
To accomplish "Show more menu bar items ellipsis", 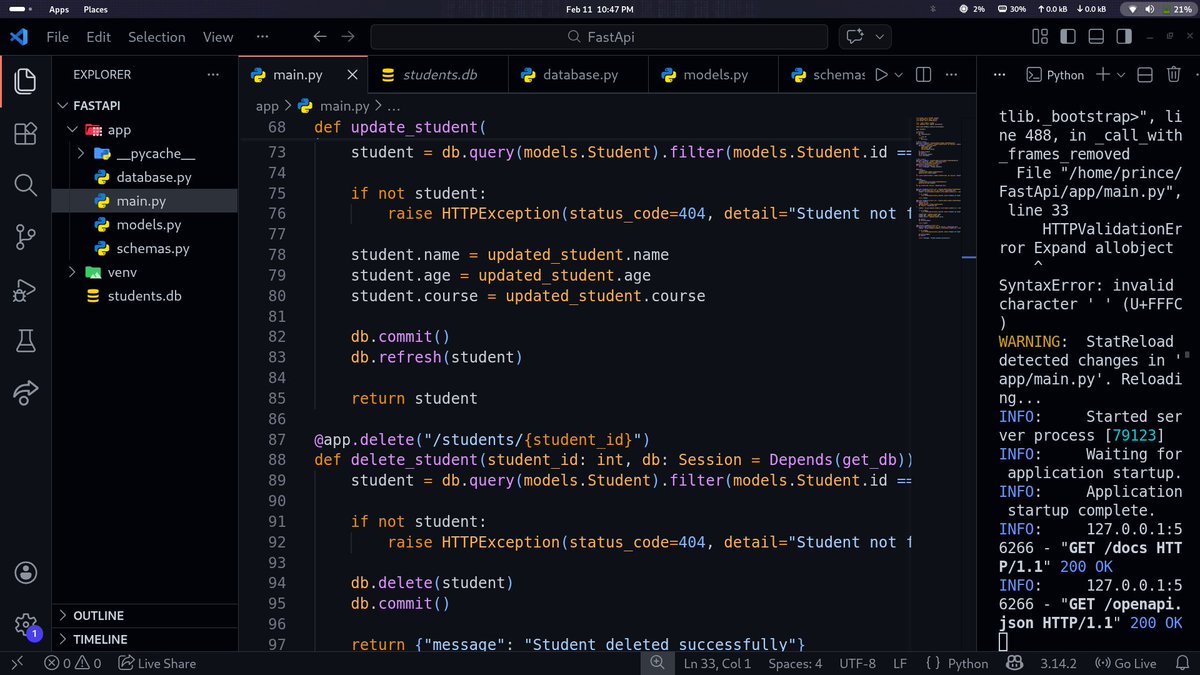I will [x=263, y=36].
